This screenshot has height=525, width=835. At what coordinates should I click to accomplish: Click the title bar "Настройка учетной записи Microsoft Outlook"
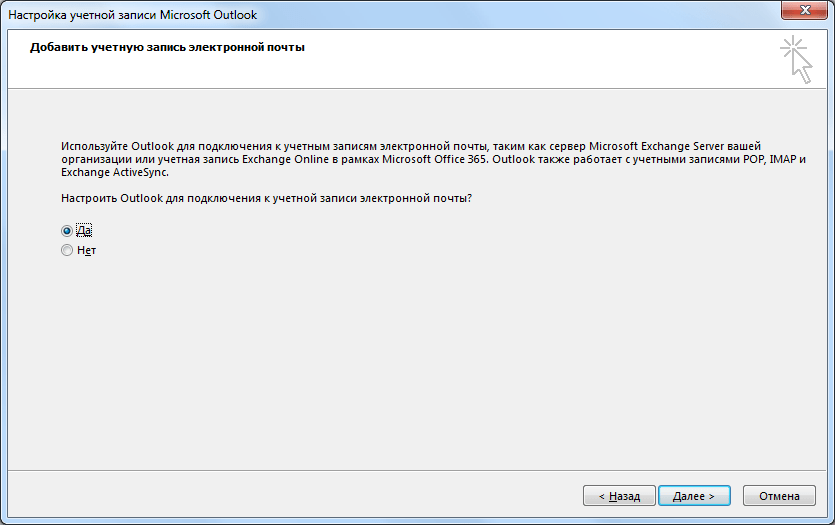[x=132, y=16]
